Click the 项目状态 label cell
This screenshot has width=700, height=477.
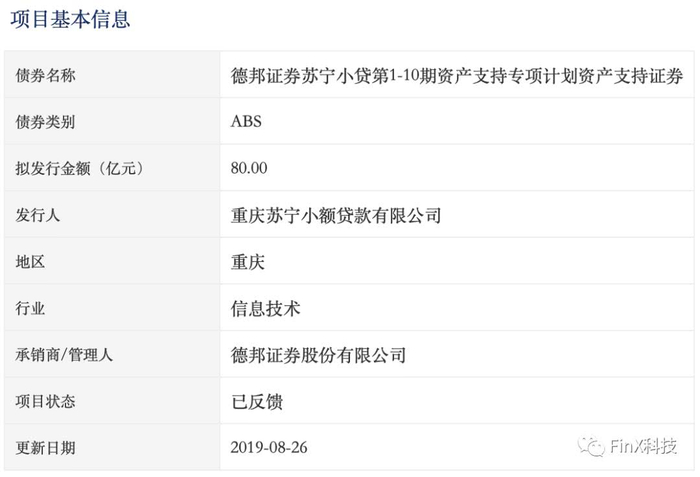(x=112, y=401)
